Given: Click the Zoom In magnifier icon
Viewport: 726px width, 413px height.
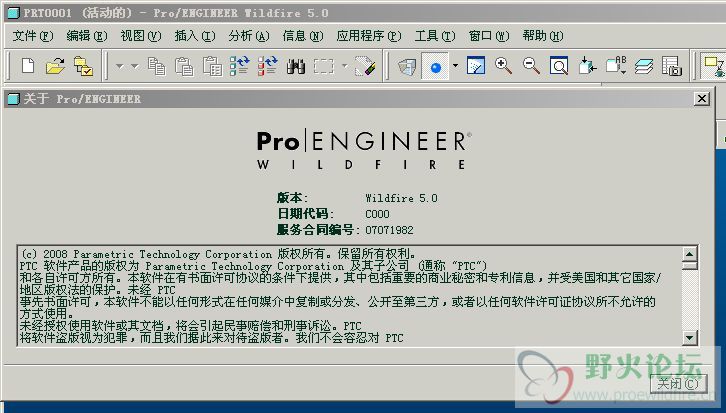Looking at the screenshot, I should tap(503, 66).
